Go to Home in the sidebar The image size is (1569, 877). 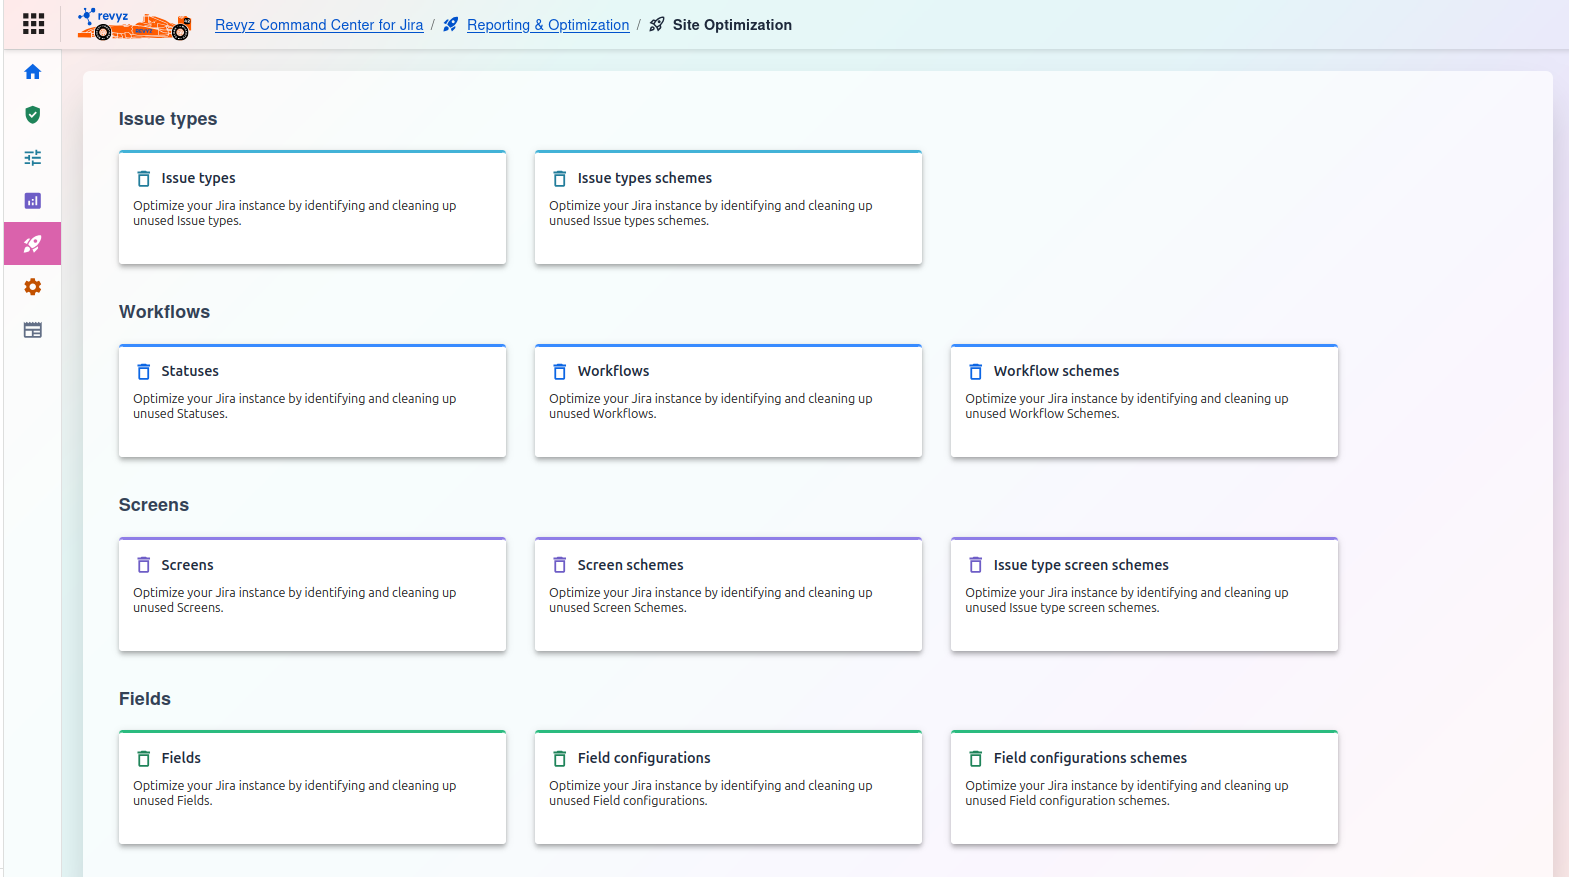coord(33,72)
